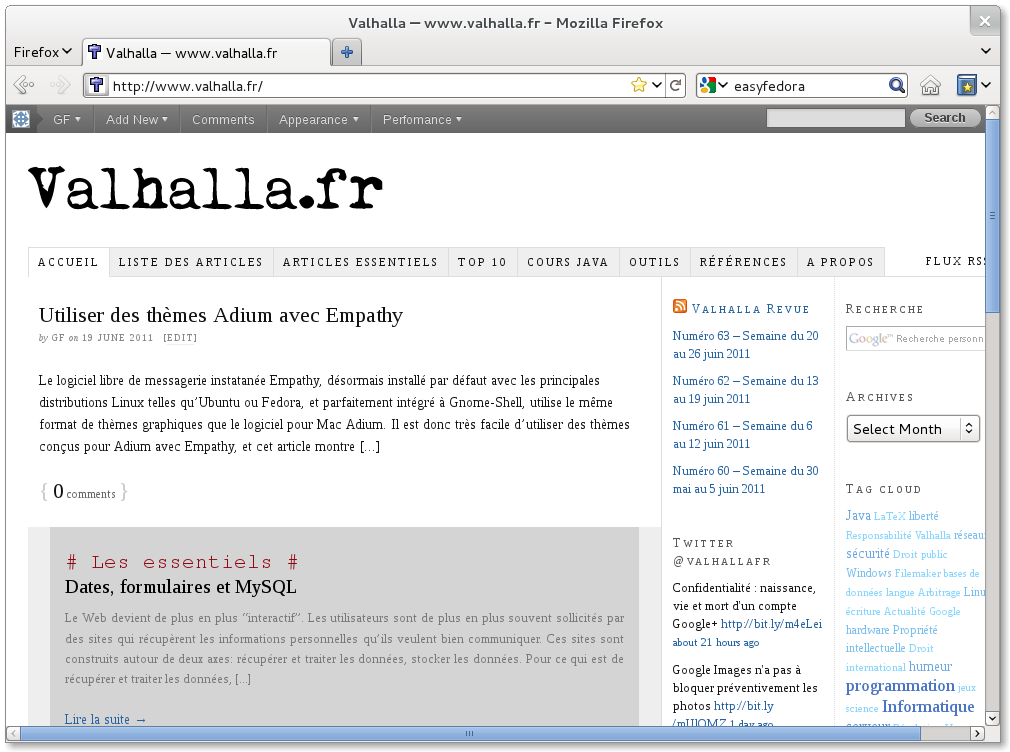Image resolution: width=1010 pixels, height=752 pixels.
Task: Click the bit.ly/m4eLei tweet link
Action: (x=771, y=624)
